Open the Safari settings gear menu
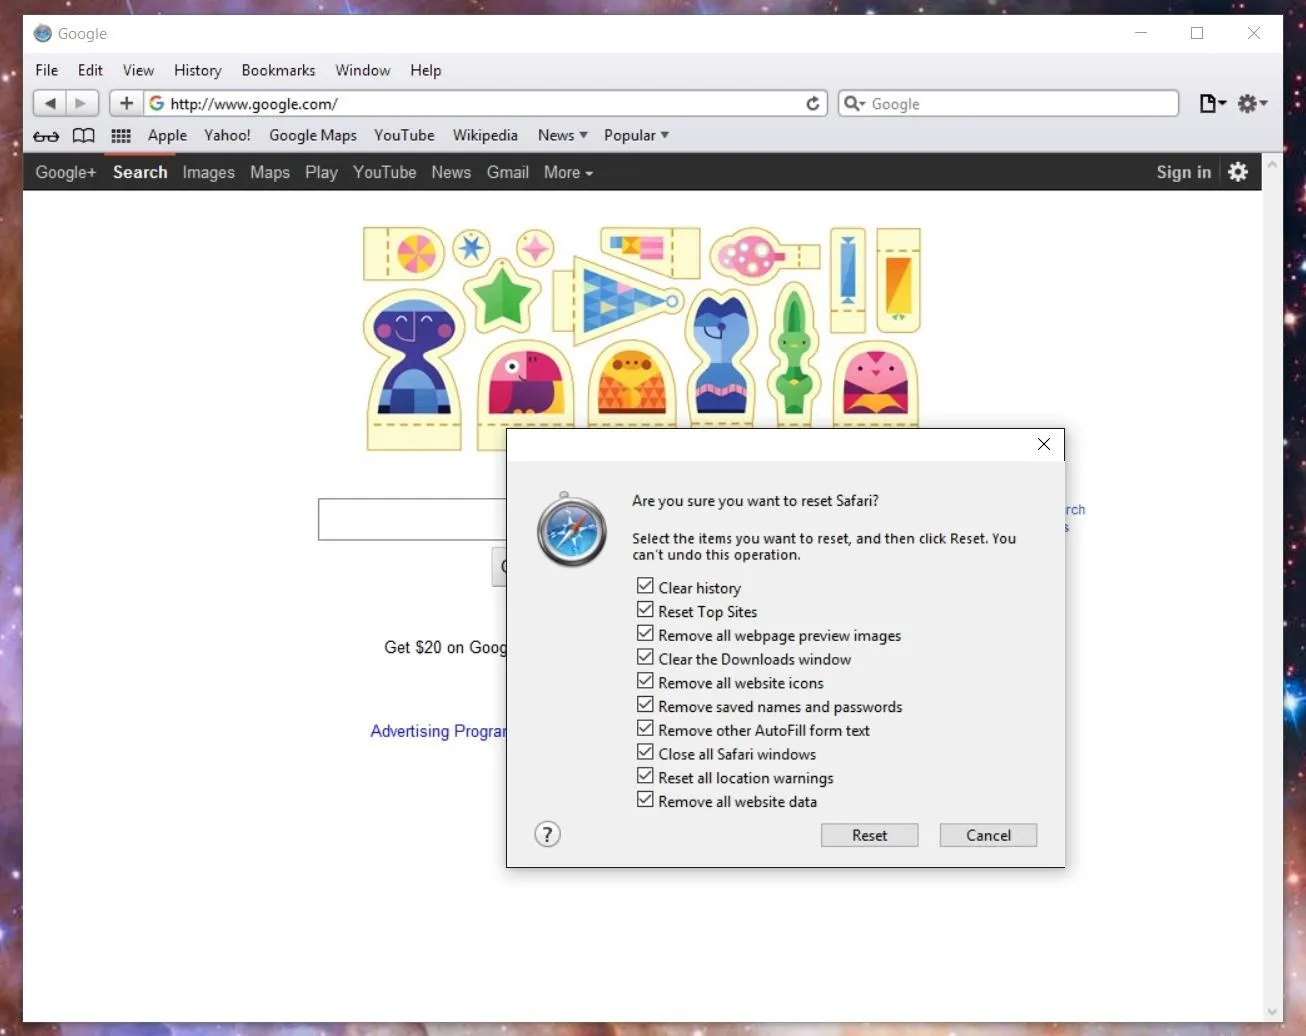Viewport: 1306px width, 1036px height. coord(1252,103)
